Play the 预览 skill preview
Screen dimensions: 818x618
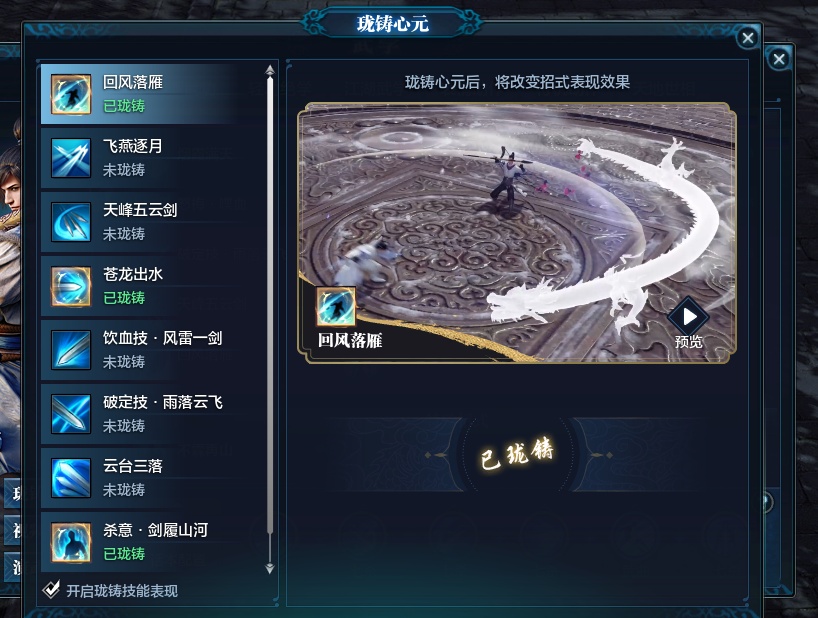point(688,316)
